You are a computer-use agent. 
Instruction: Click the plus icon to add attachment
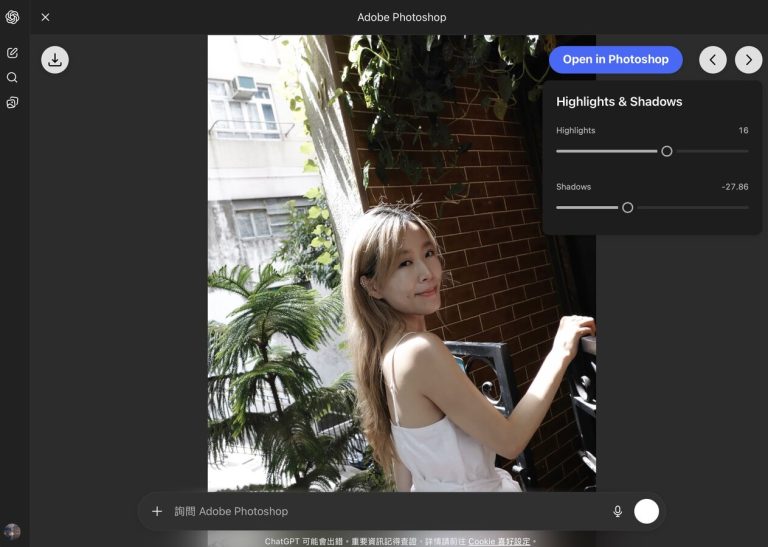(157, 511)
